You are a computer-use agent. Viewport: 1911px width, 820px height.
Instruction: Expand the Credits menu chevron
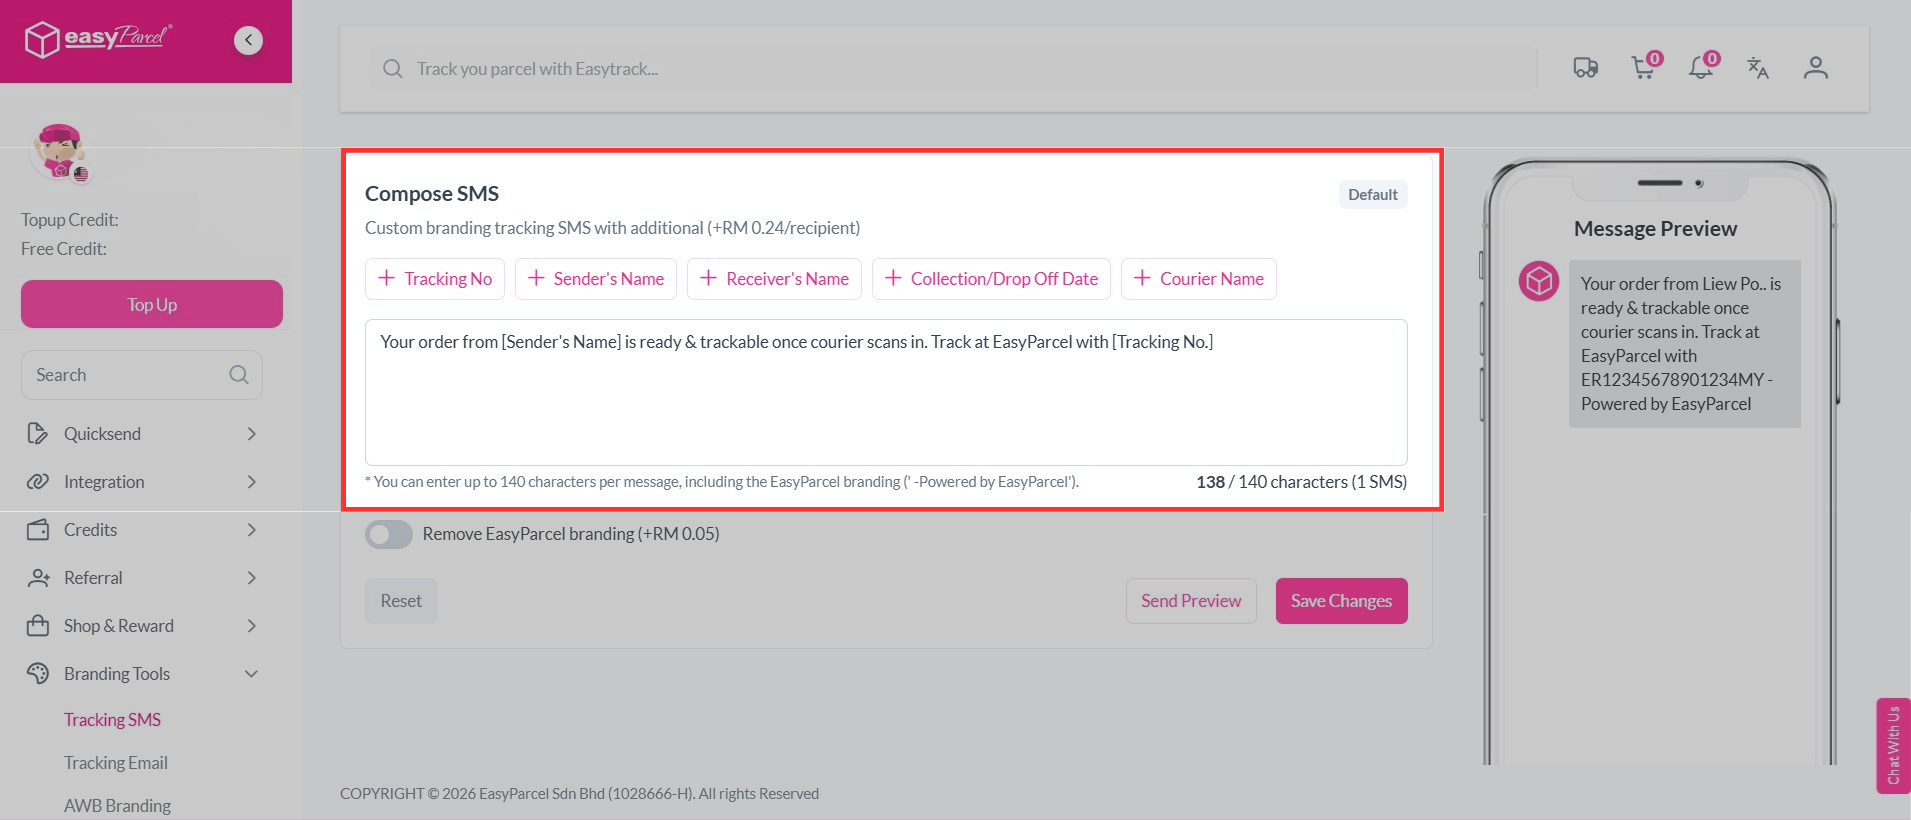[x=252, y=530]
